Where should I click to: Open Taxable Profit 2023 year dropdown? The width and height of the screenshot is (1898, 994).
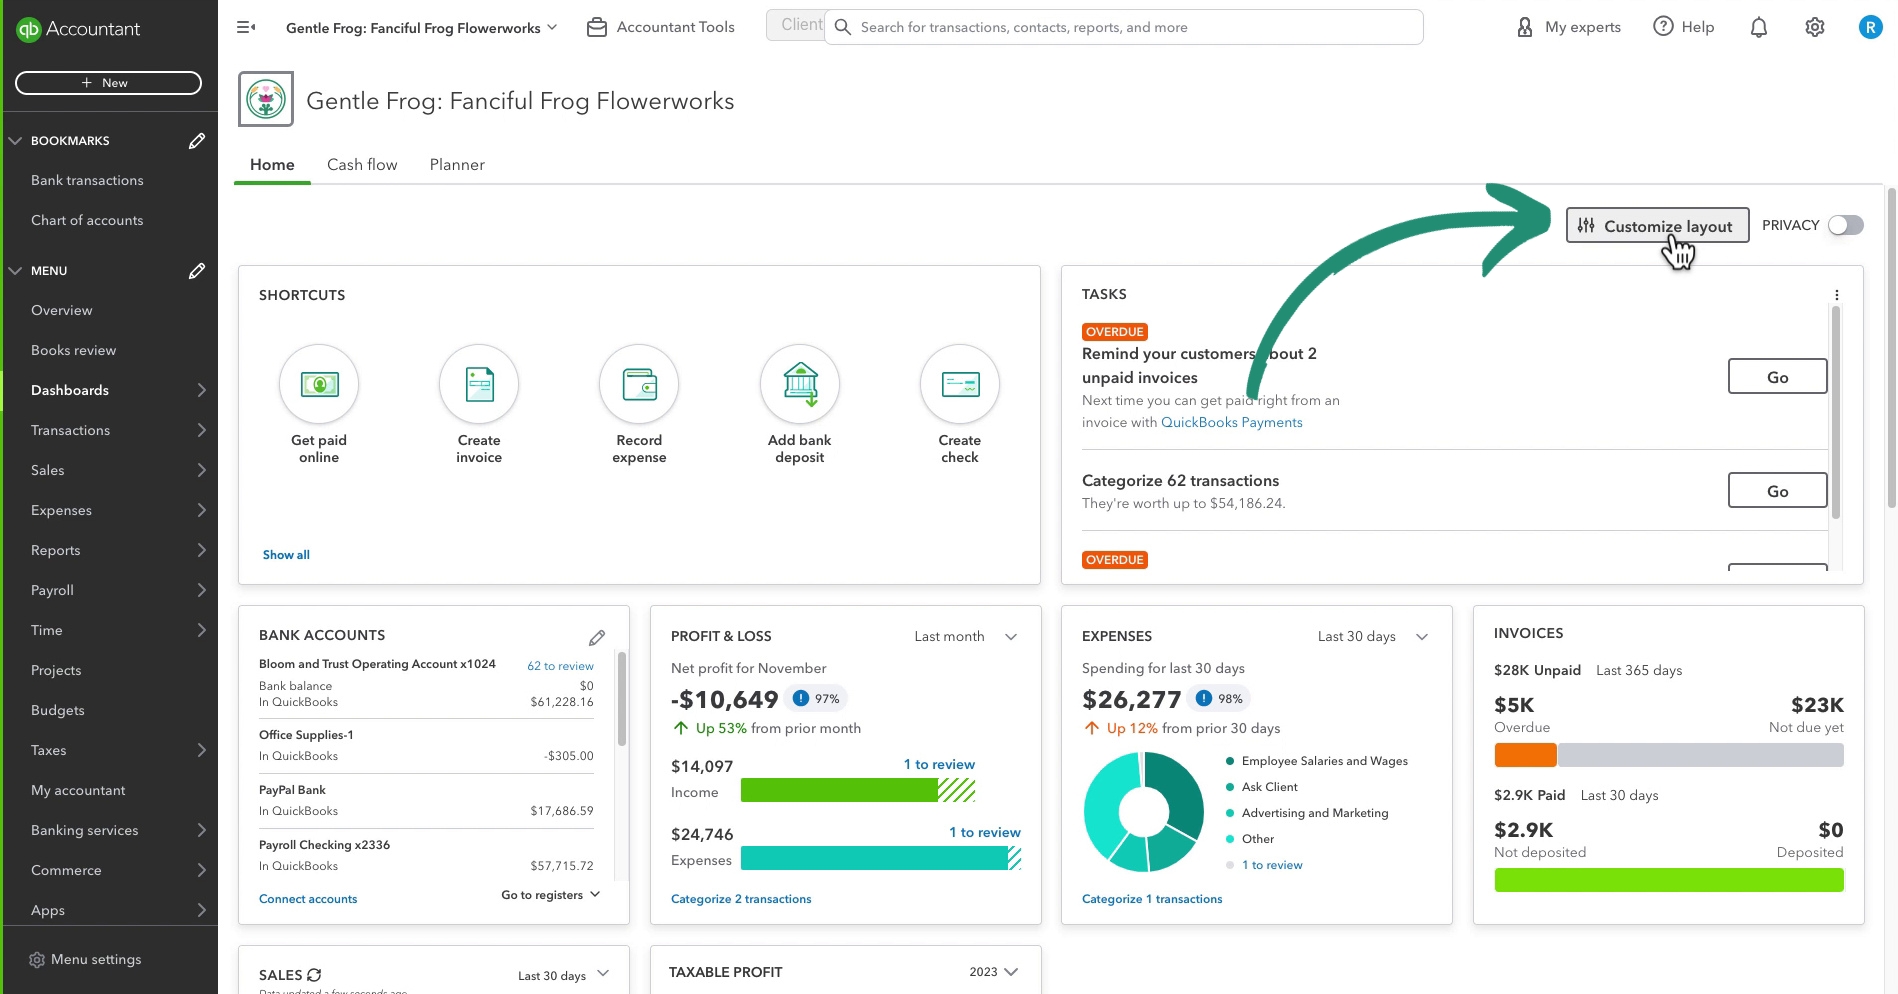(x=994, y=972)
